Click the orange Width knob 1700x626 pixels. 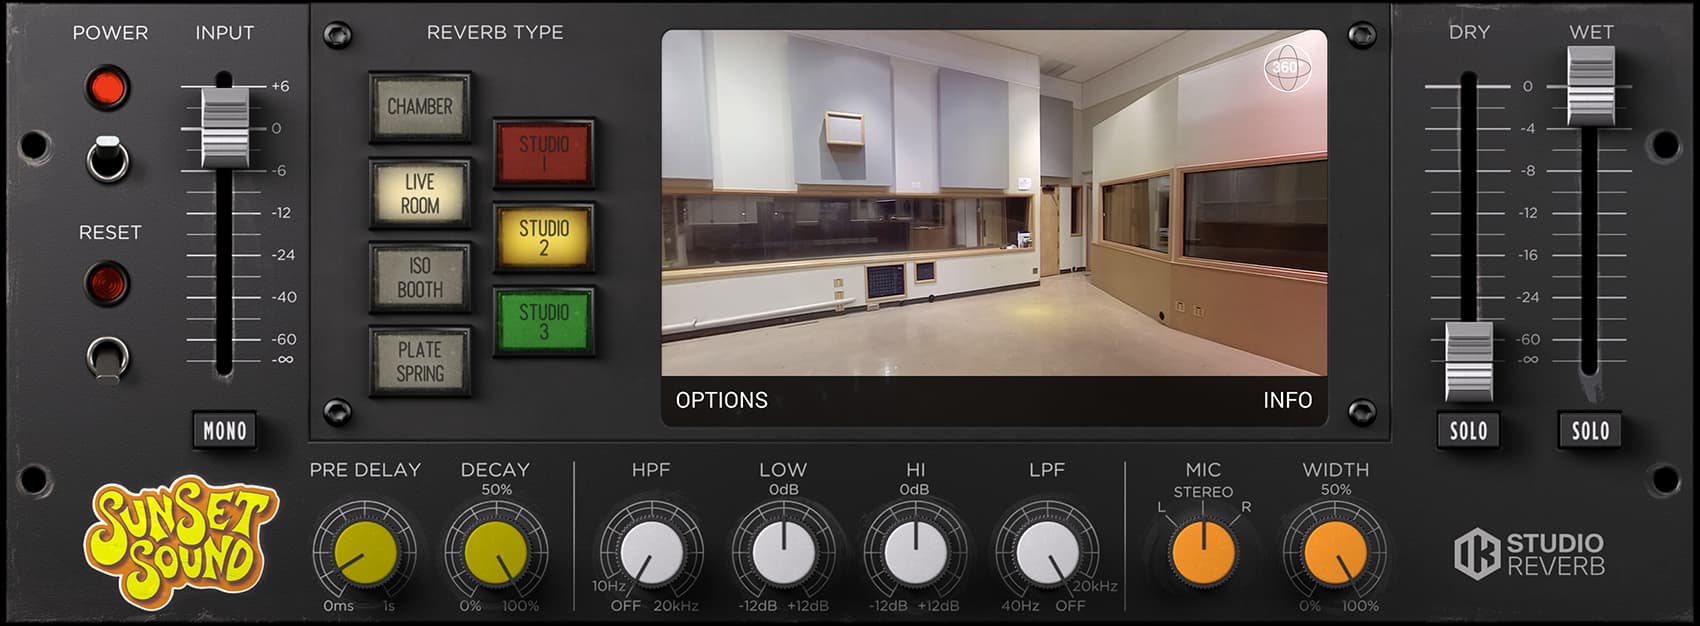coord(1335,553)
